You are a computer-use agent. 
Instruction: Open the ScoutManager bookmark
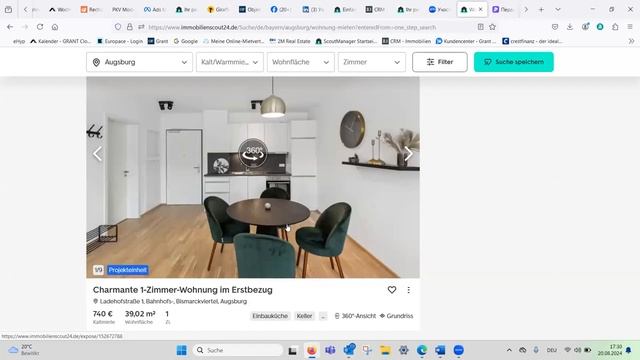pyautogui.click(x=346, y=41)
